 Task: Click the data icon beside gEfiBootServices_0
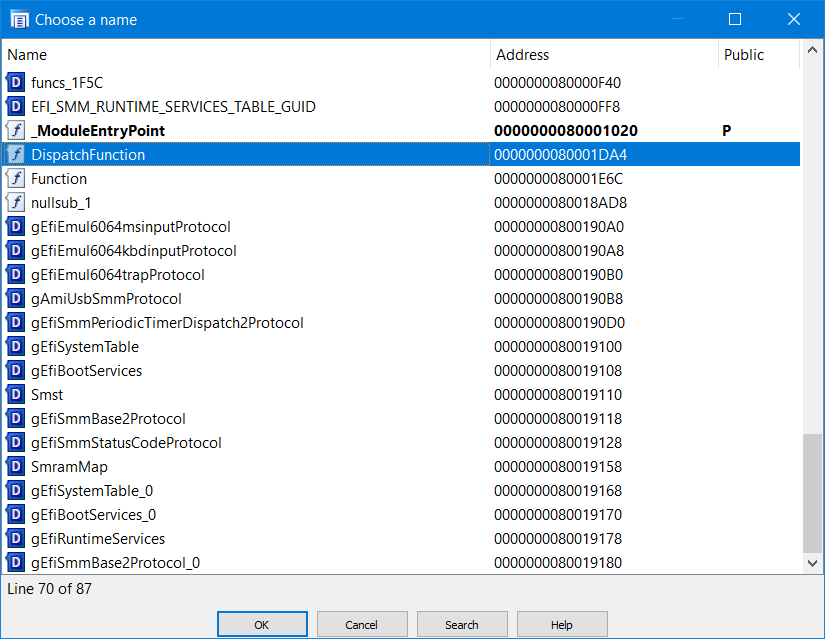[x=16, y=514]
